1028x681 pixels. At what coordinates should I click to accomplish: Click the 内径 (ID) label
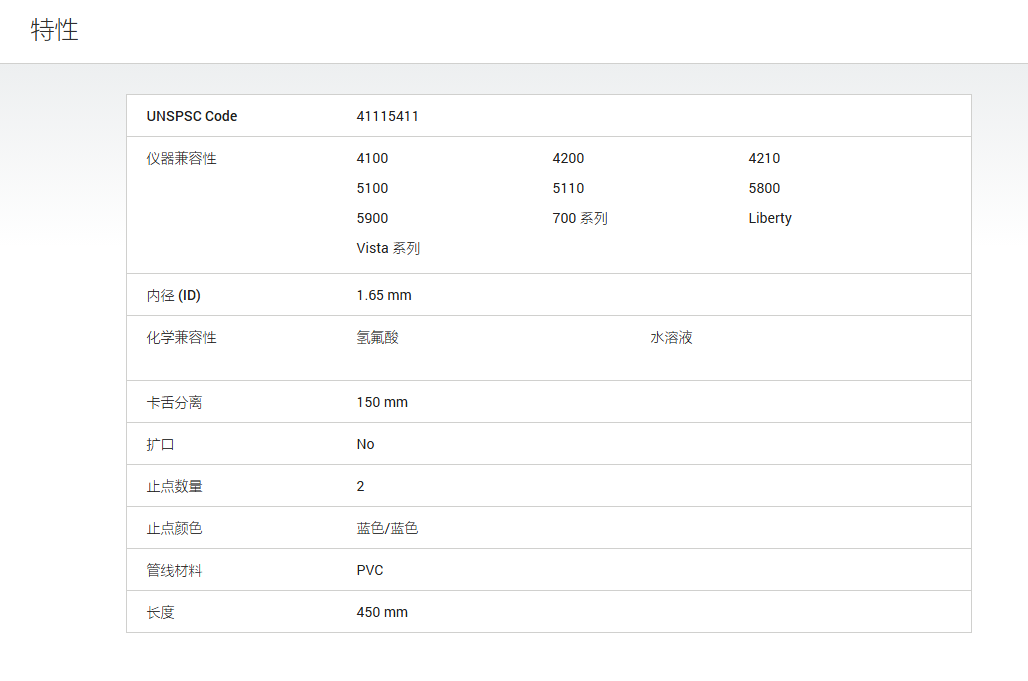coord(174,296)
